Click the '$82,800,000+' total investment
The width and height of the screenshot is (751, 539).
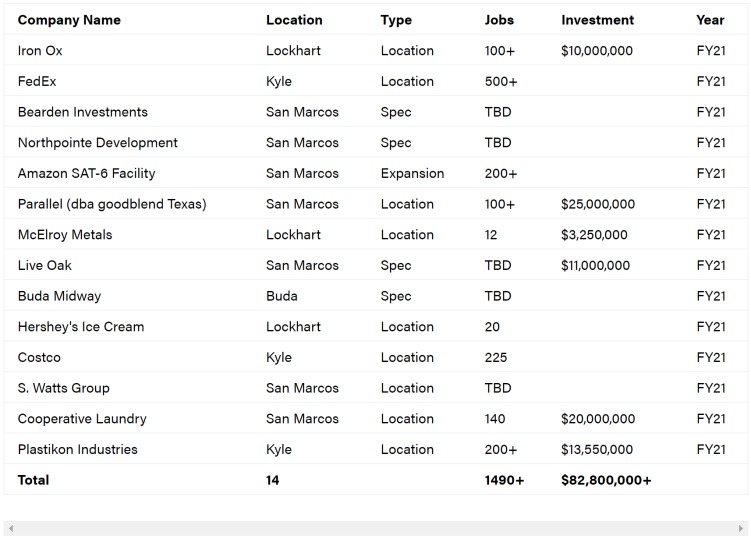pos(606,480)
